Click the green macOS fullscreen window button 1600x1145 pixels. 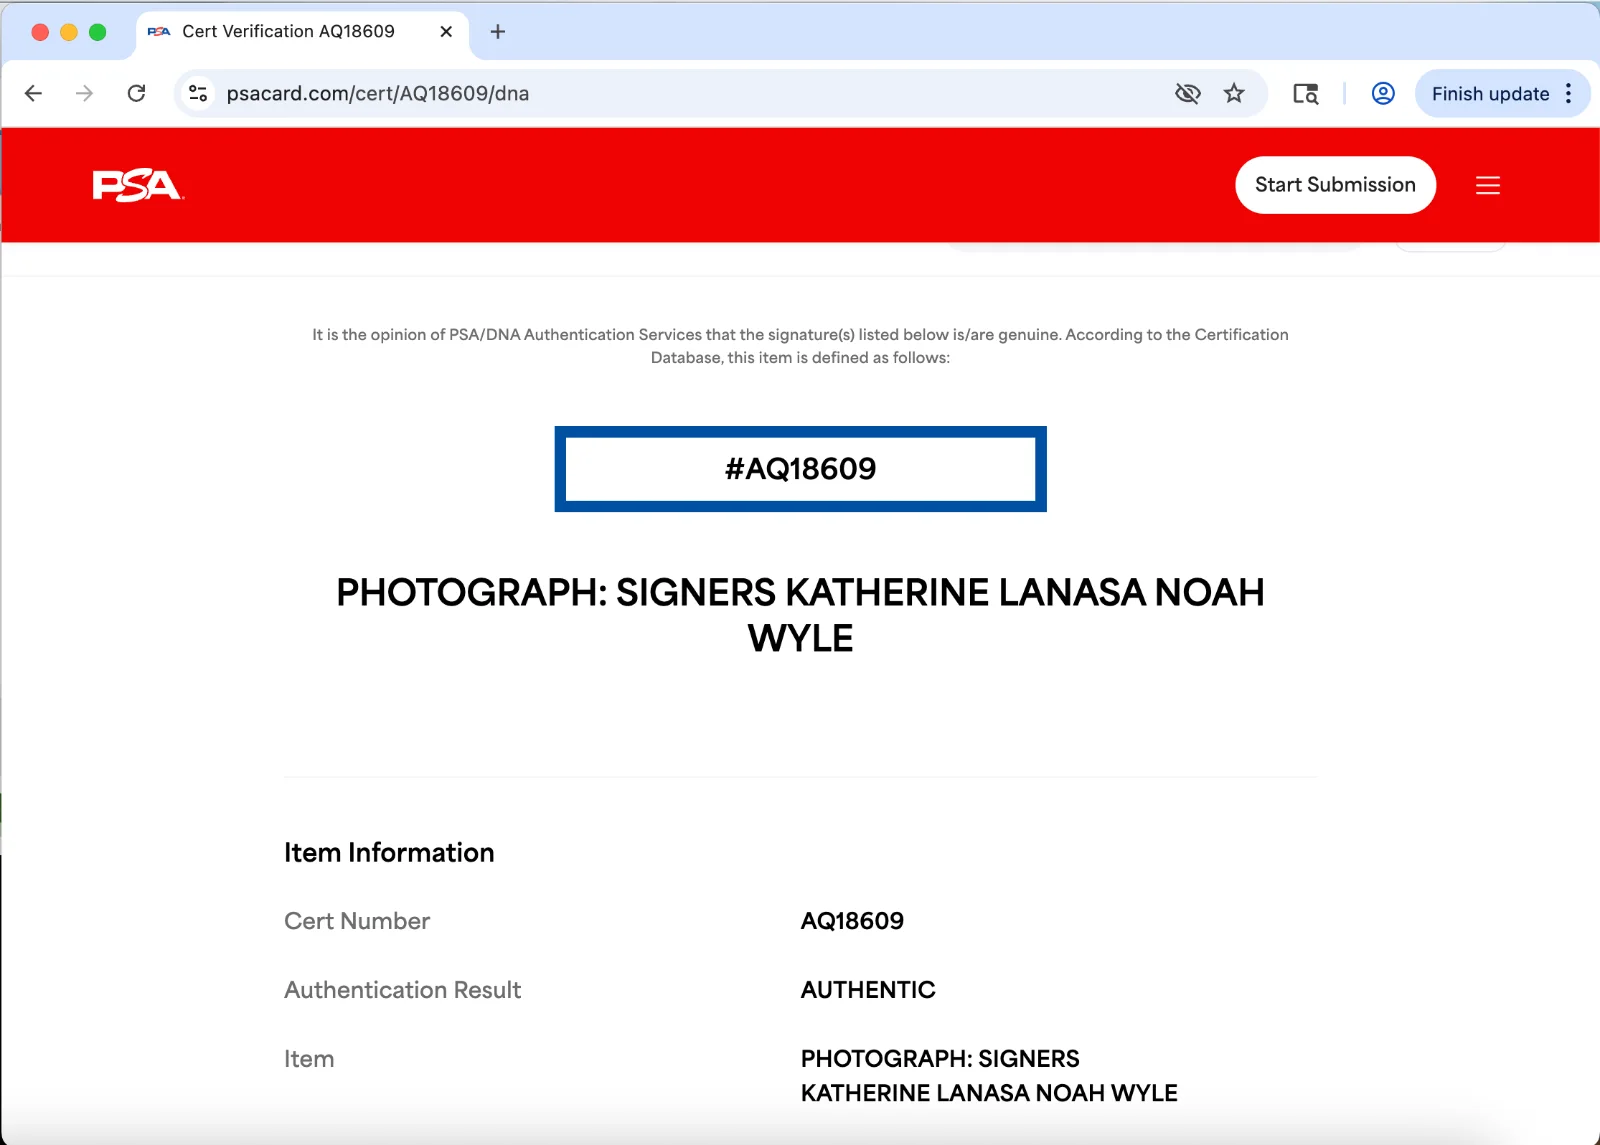[x=97, y=32]
